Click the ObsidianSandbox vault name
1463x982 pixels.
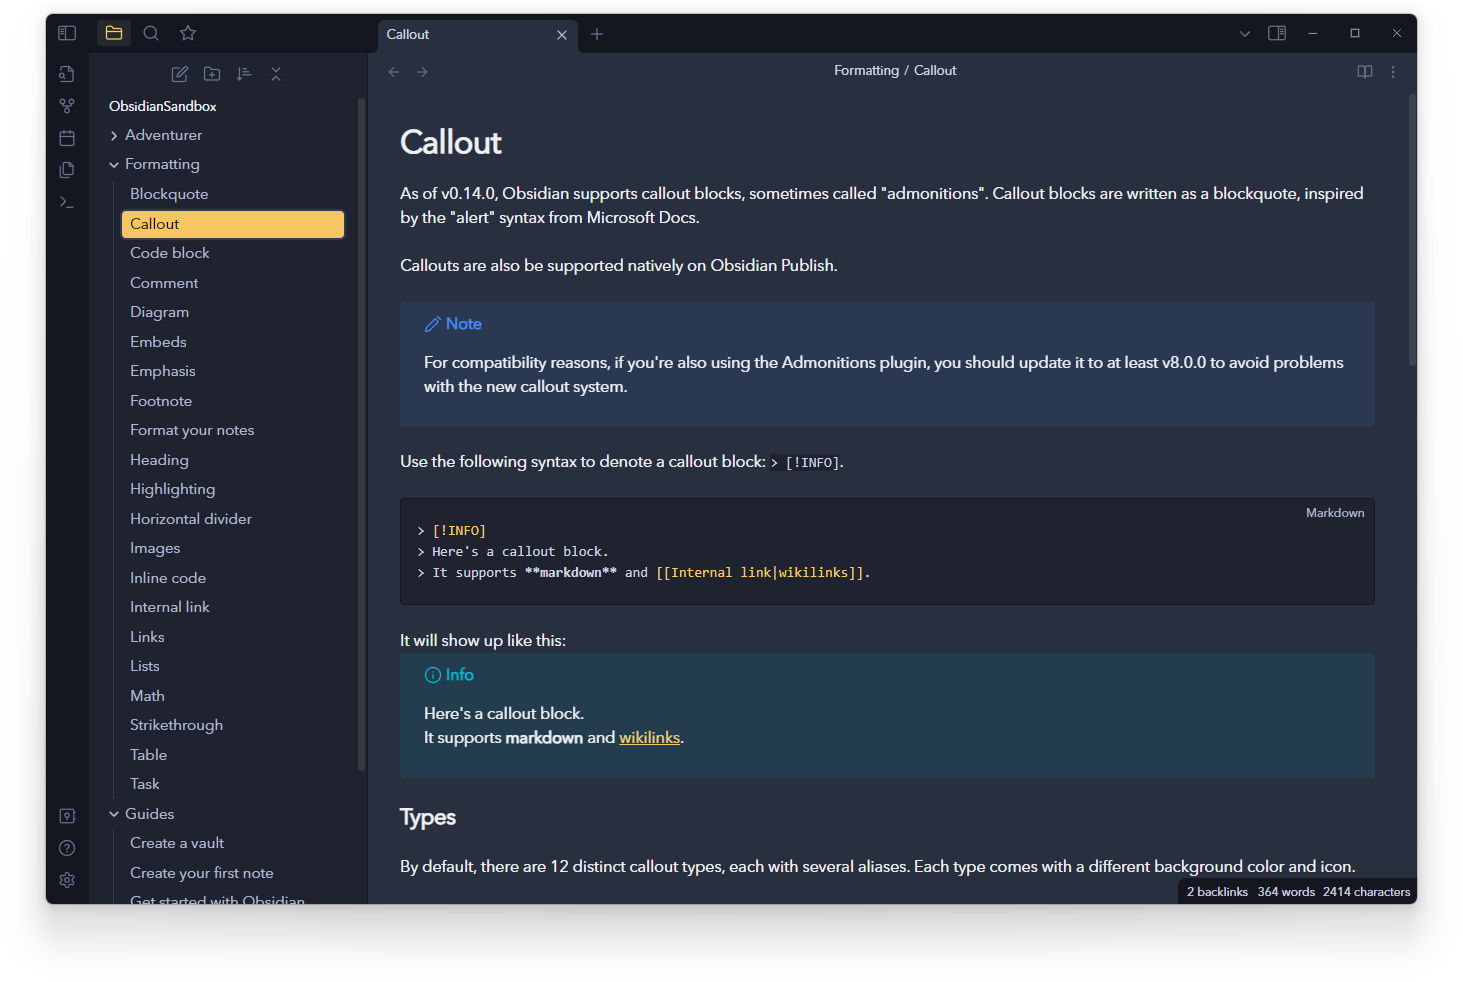pos(163,106)
